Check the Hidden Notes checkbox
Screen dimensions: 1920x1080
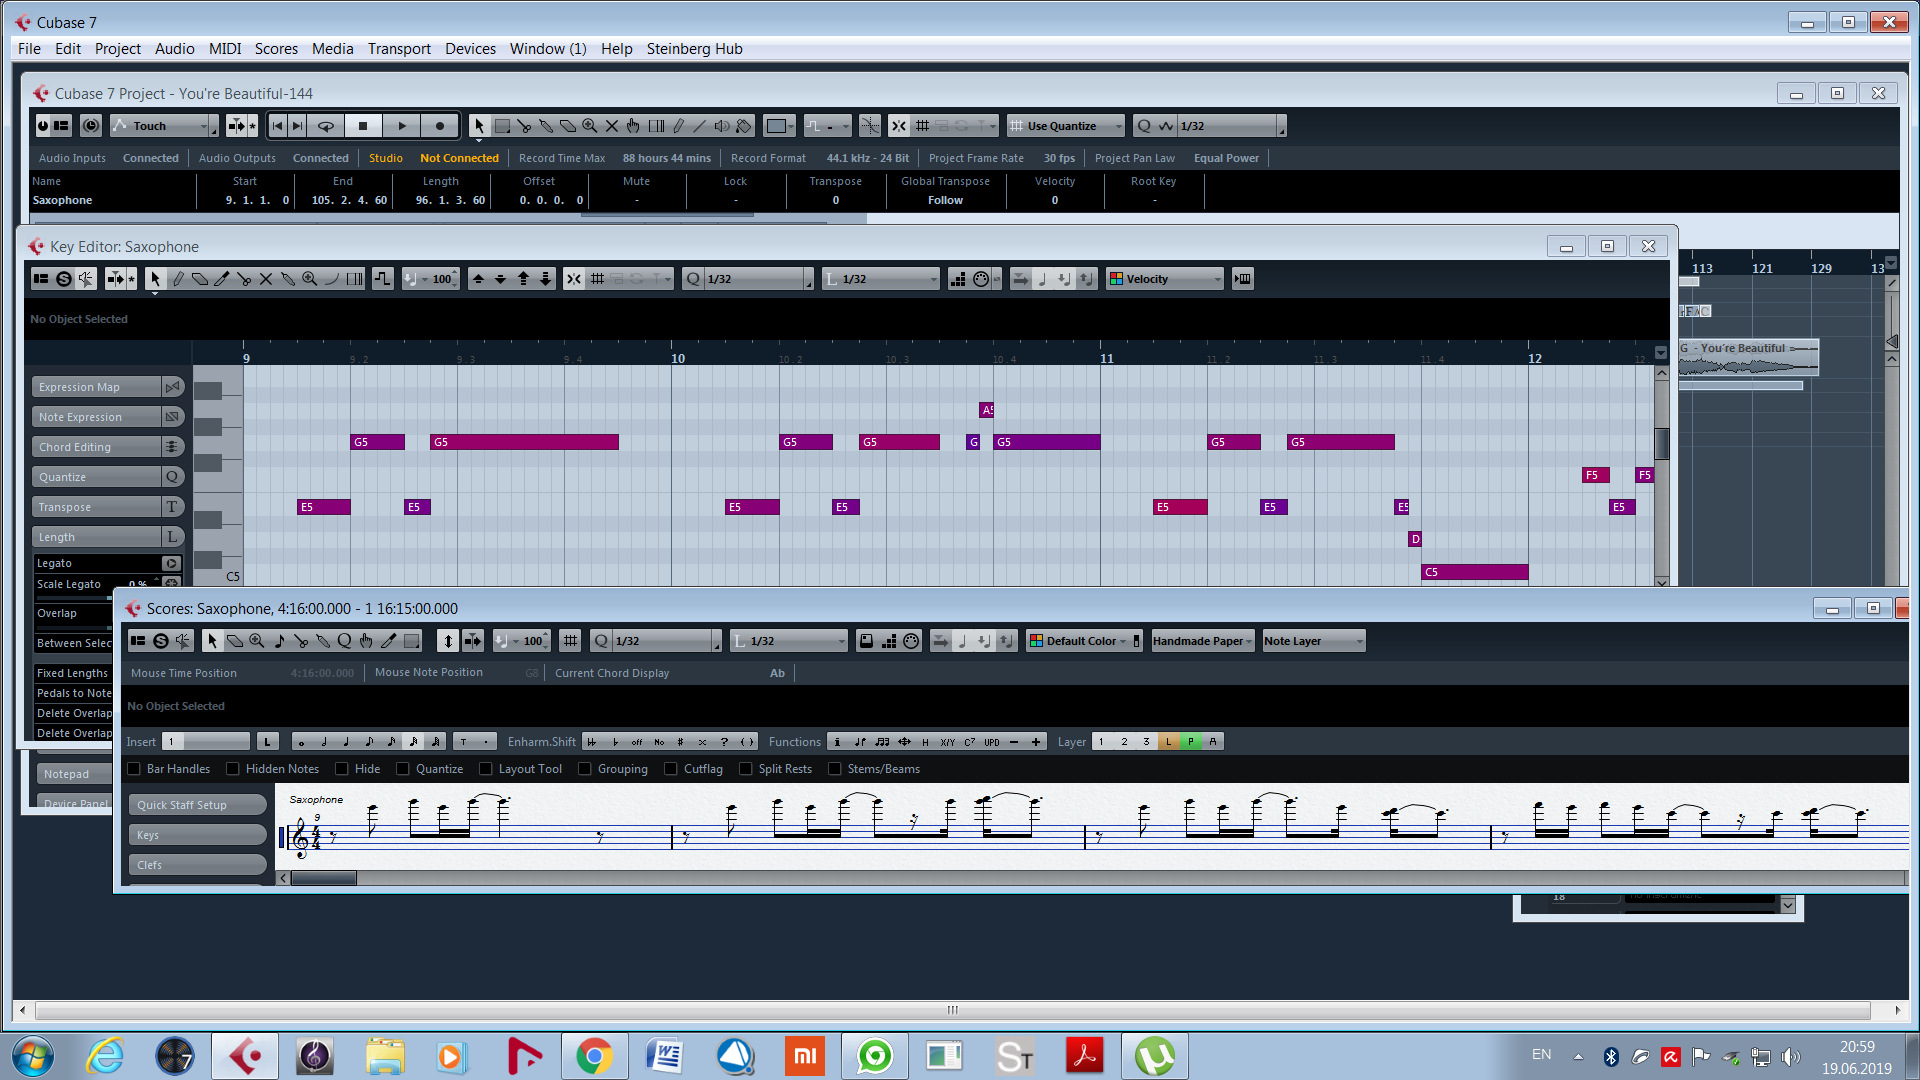(233, 769)
